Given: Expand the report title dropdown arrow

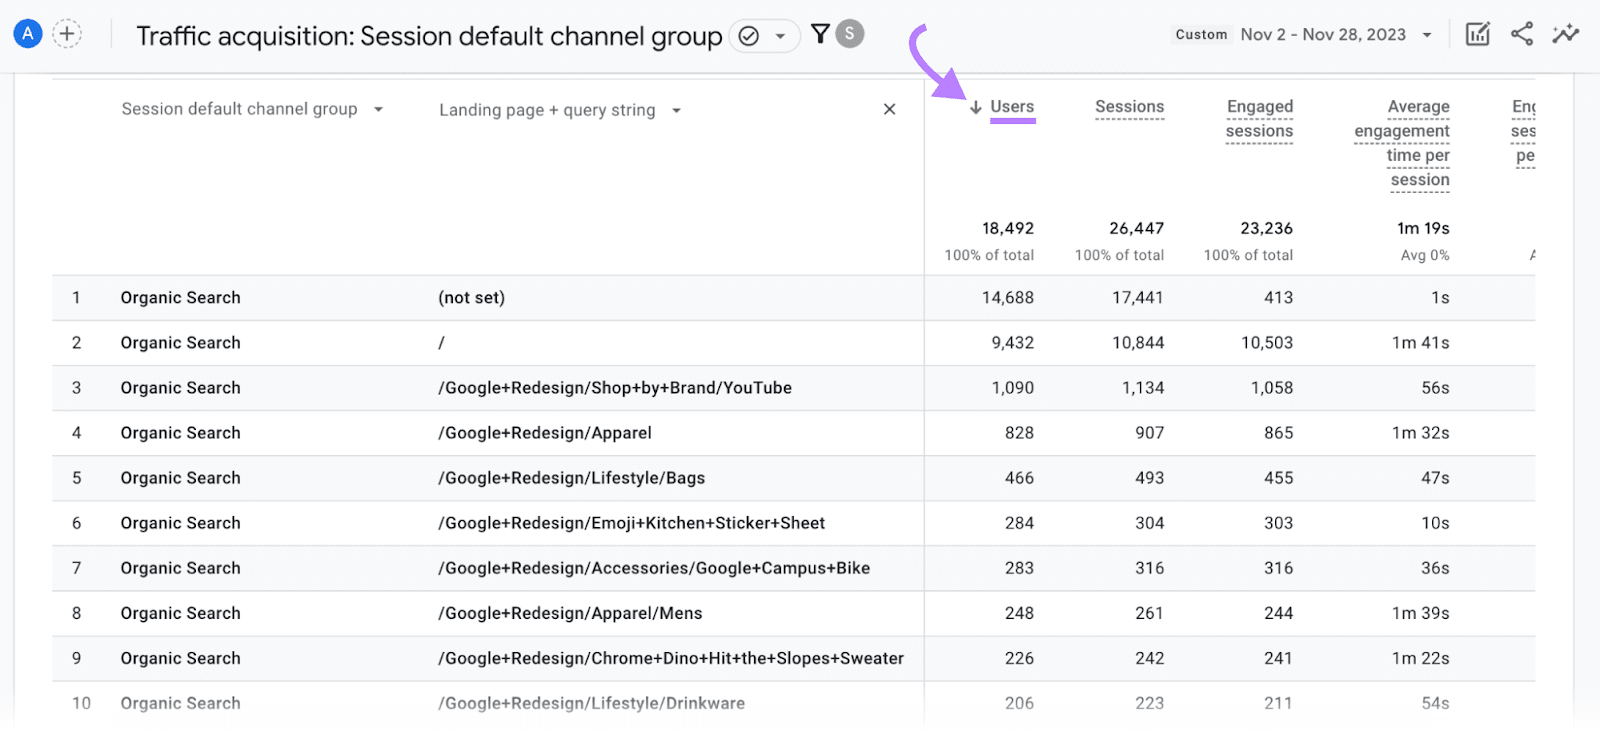Looking at the screenshot, I should point(780,37).
